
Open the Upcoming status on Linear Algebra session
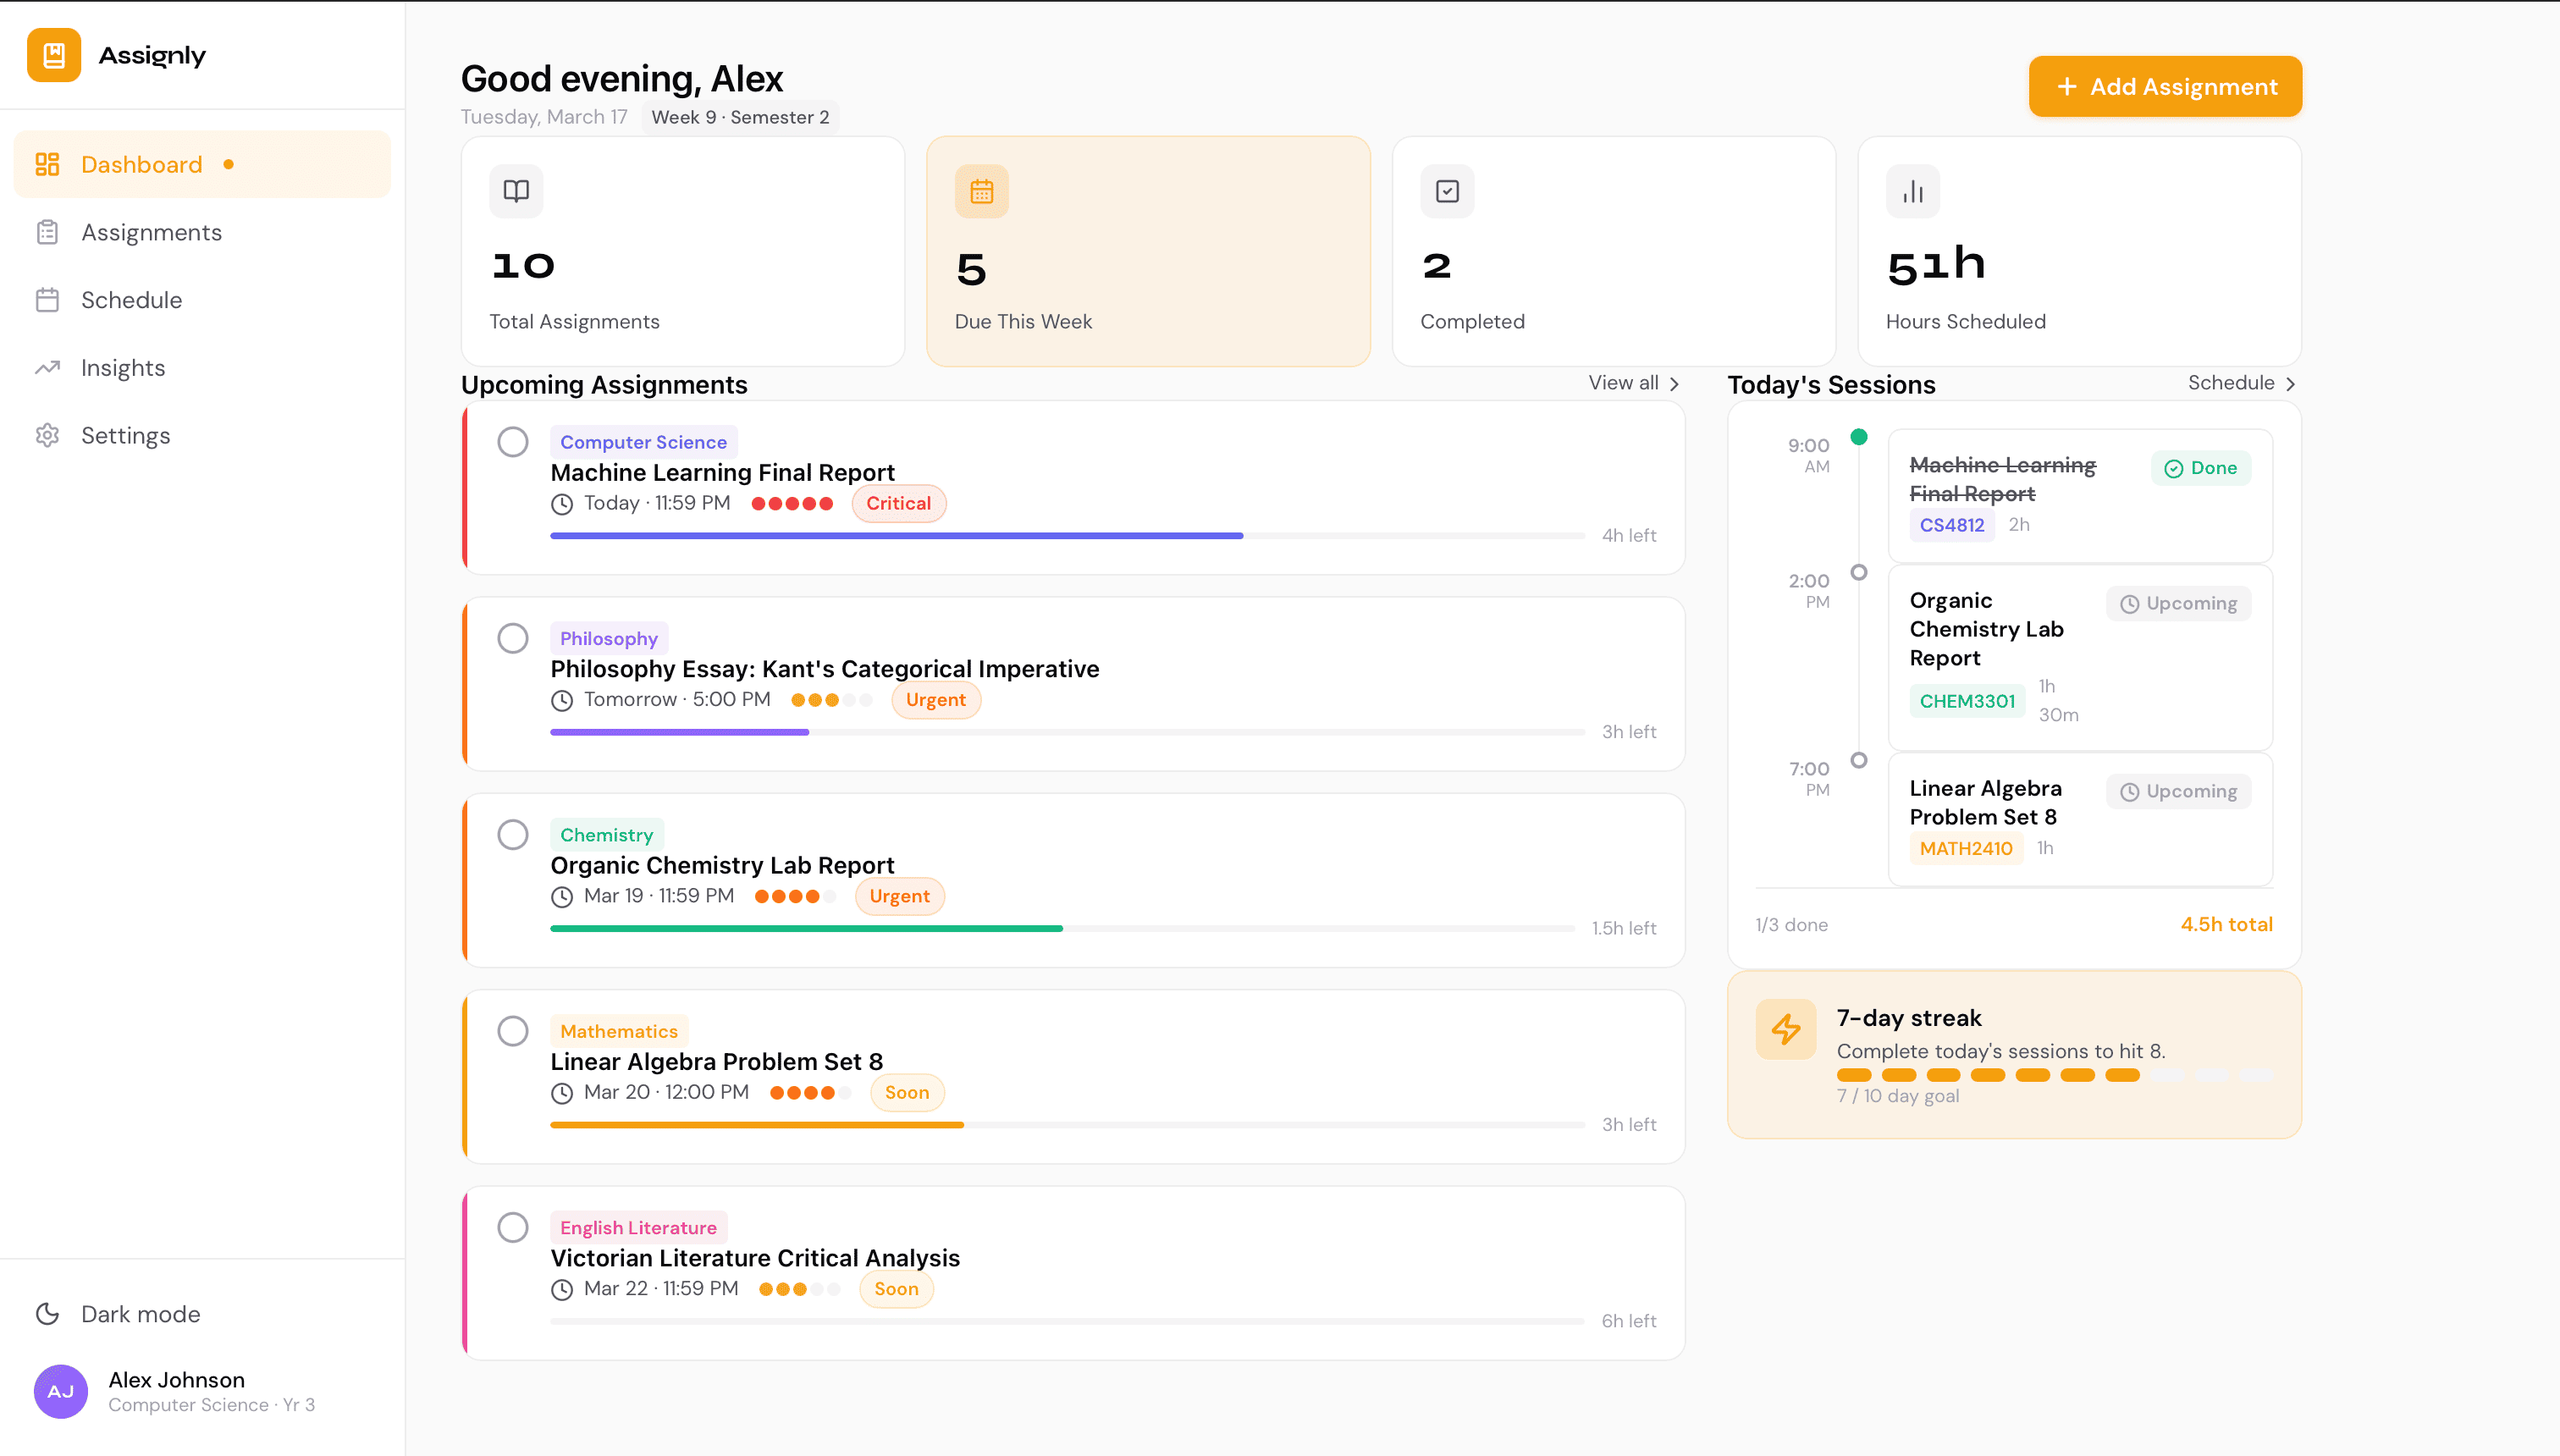[x=2178, y=790]
